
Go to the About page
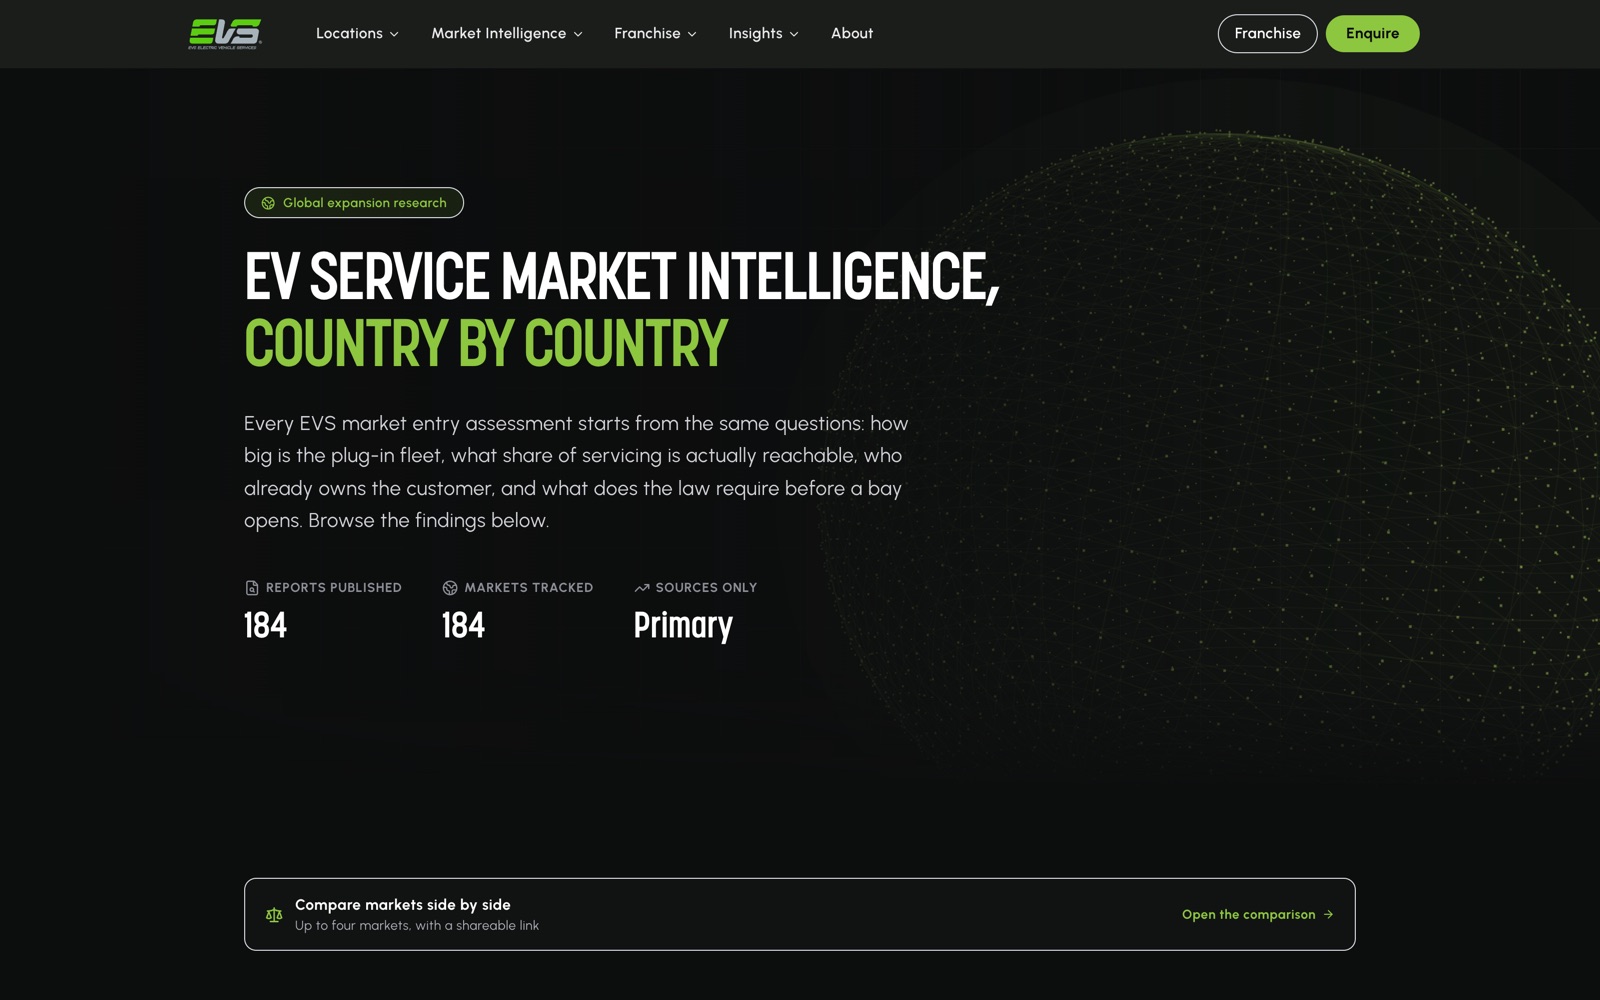coord(852,33)
